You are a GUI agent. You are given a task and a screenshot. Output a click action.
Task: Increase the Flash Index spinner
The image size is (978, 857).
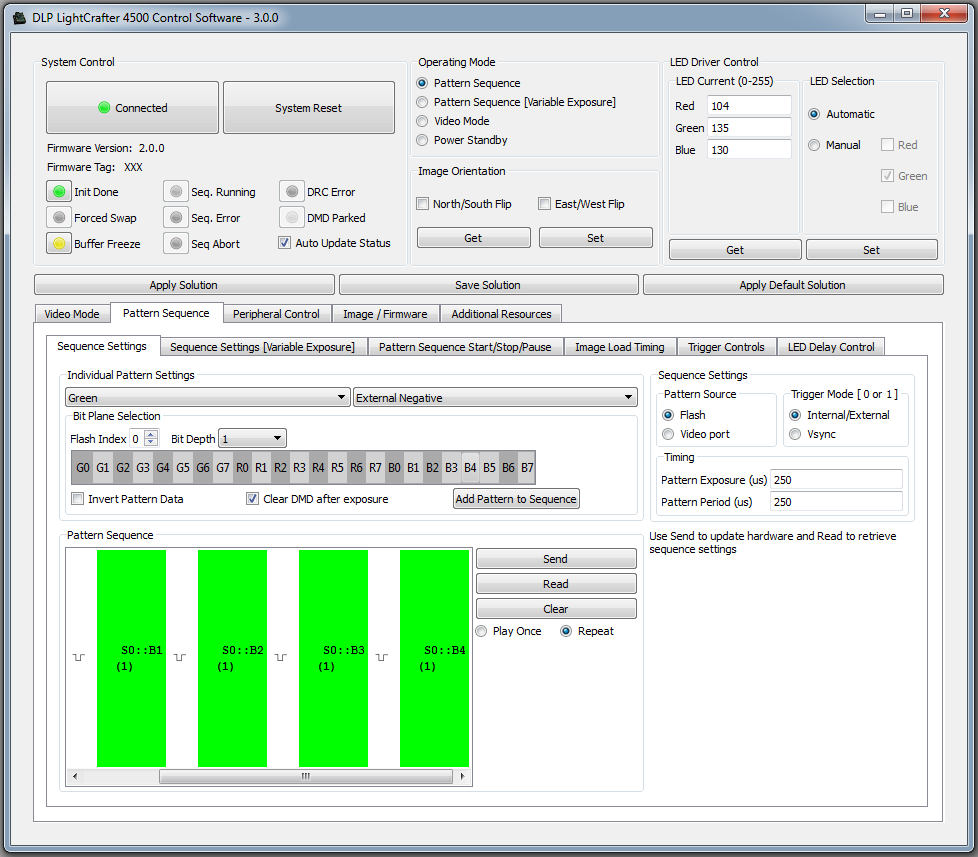[151, 434]
